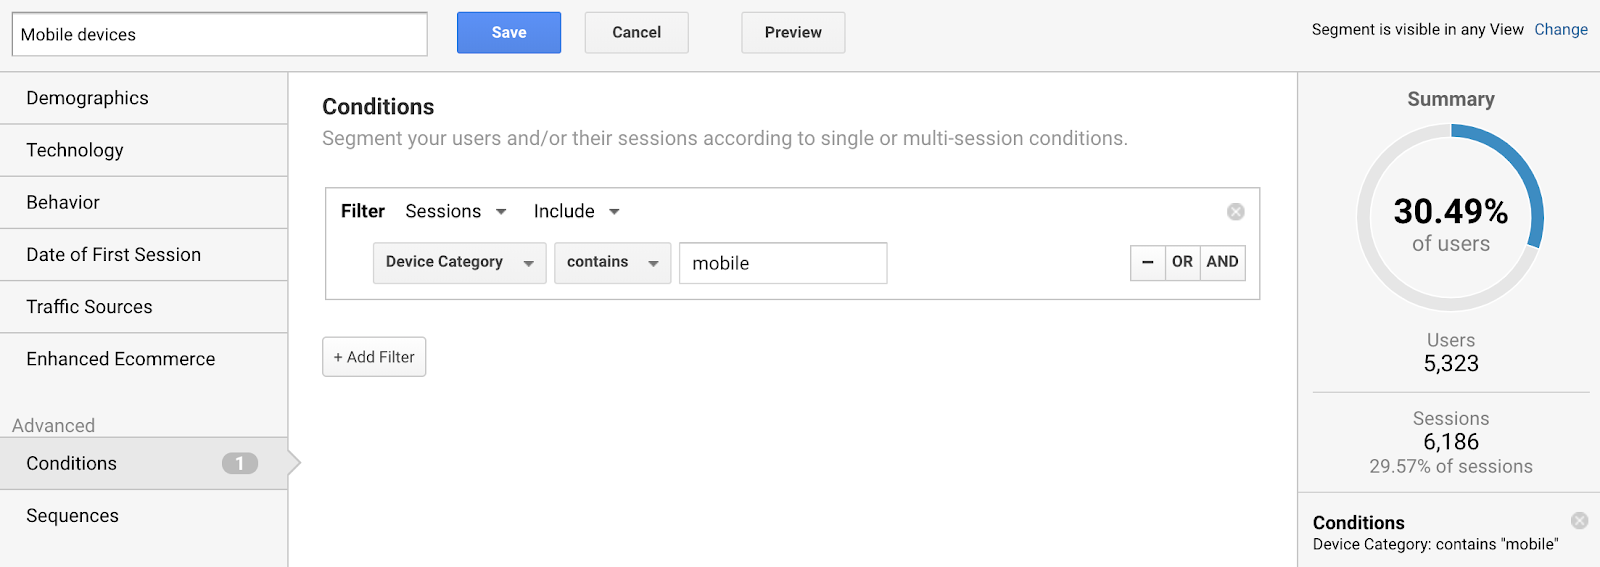This screenshot has height=567, width=1600.
Task: Open the Sessions scope dropdown
Action: [456, 211]
